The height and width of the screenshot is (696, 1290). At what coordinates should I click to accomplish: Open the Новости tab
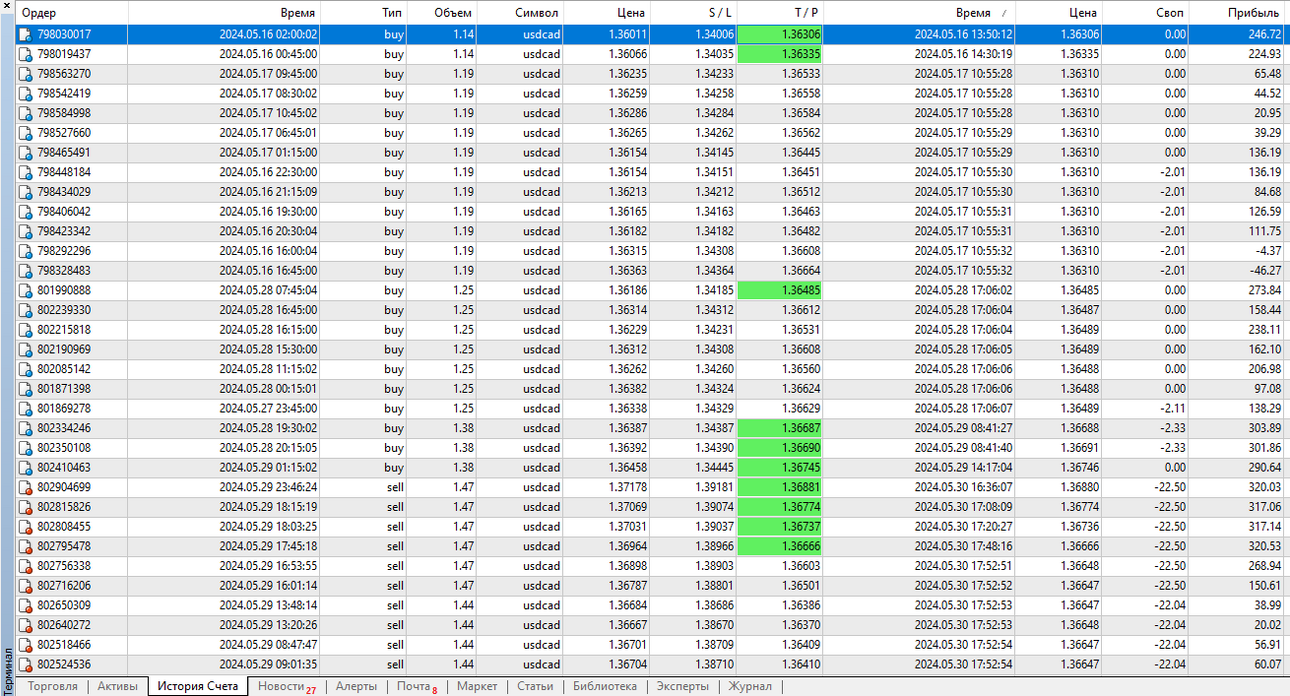(x=286, y=686)
